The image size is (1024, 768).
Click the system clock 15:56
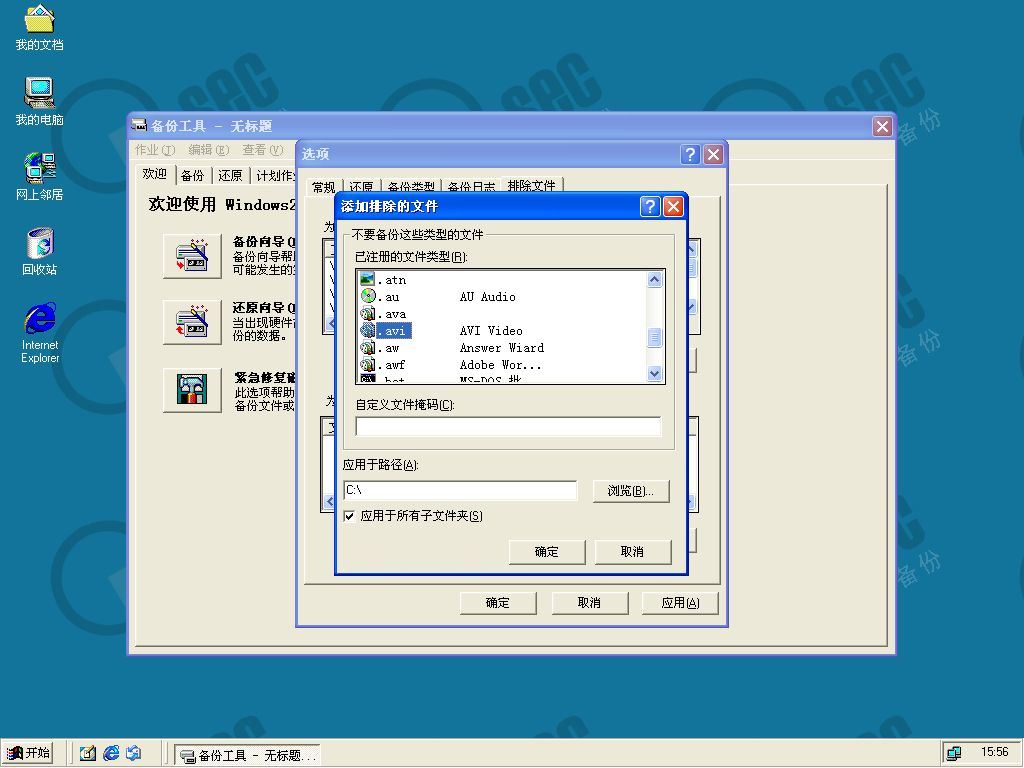coord(995,752)
